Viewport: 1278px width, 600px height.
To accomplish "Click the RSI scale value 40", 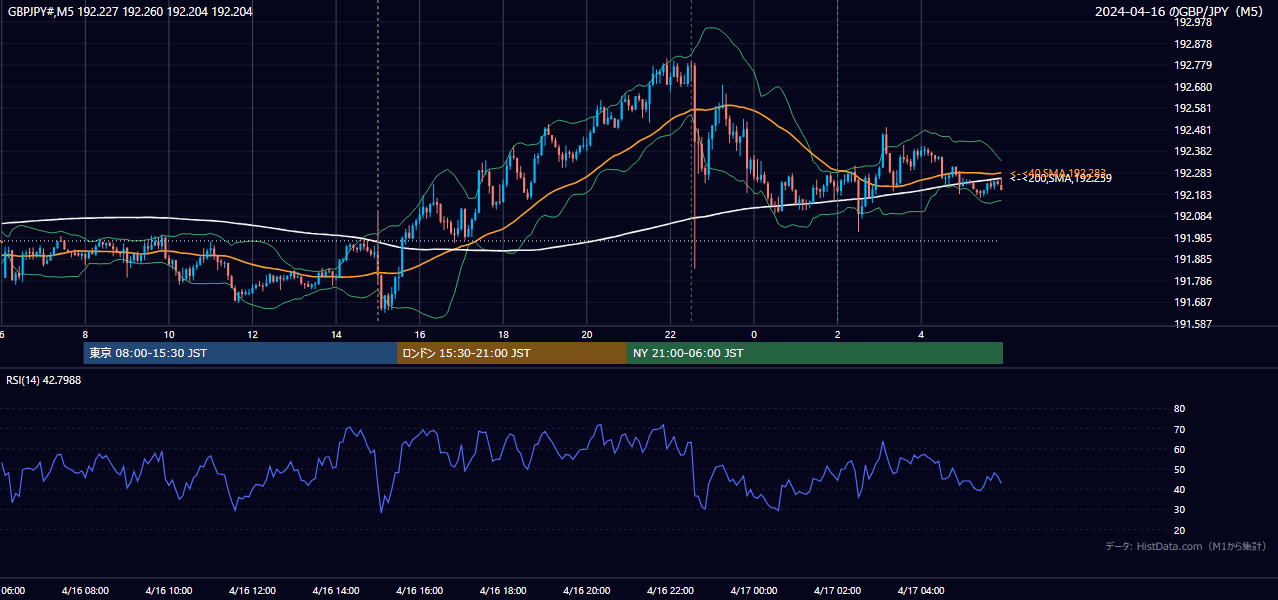I will point(1179,489).
